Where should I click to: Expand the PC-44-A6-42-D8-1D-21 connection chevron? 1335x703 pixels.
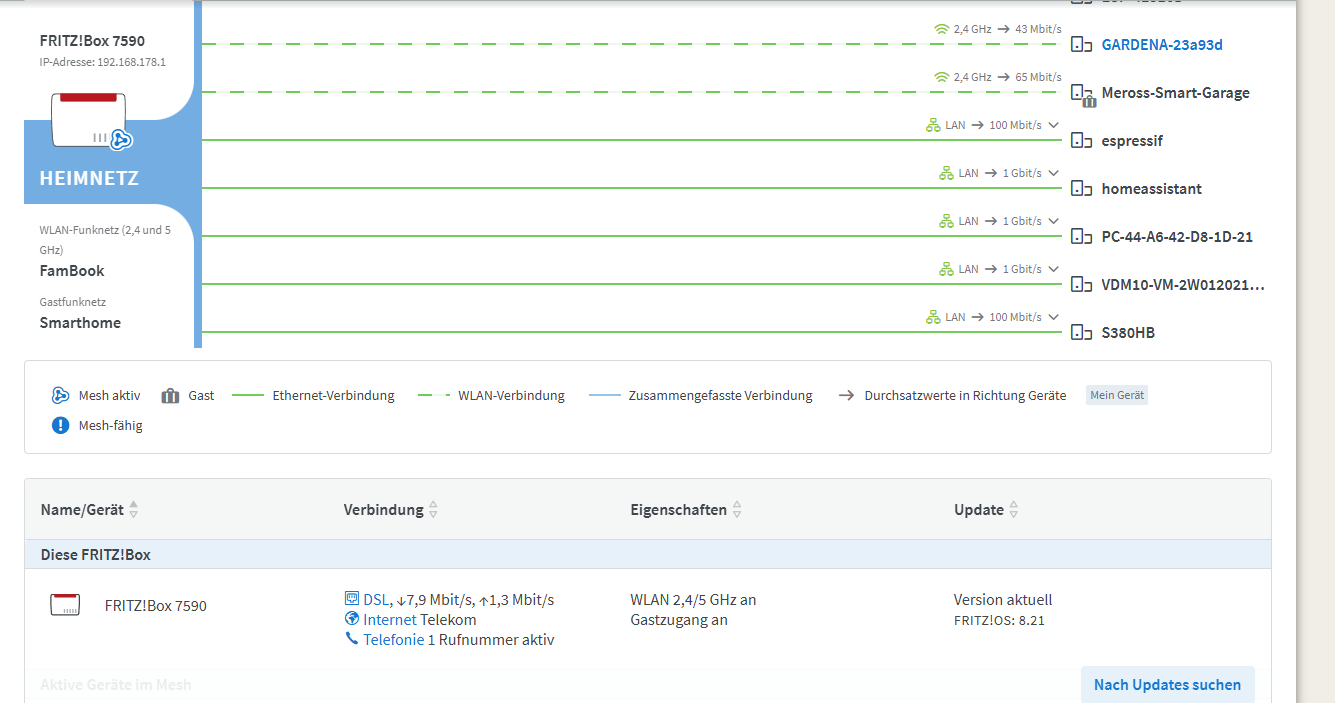tap(1052, 221)
